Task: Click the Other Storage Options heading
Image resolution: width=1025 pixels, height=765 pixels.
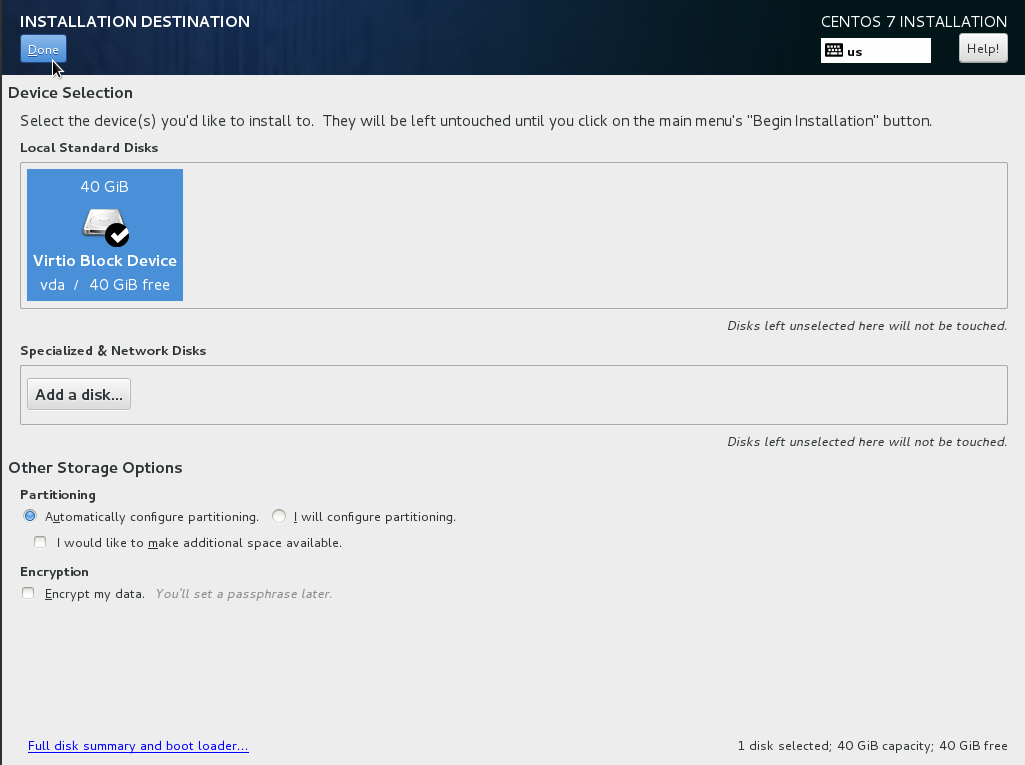Action: (95, 468)
